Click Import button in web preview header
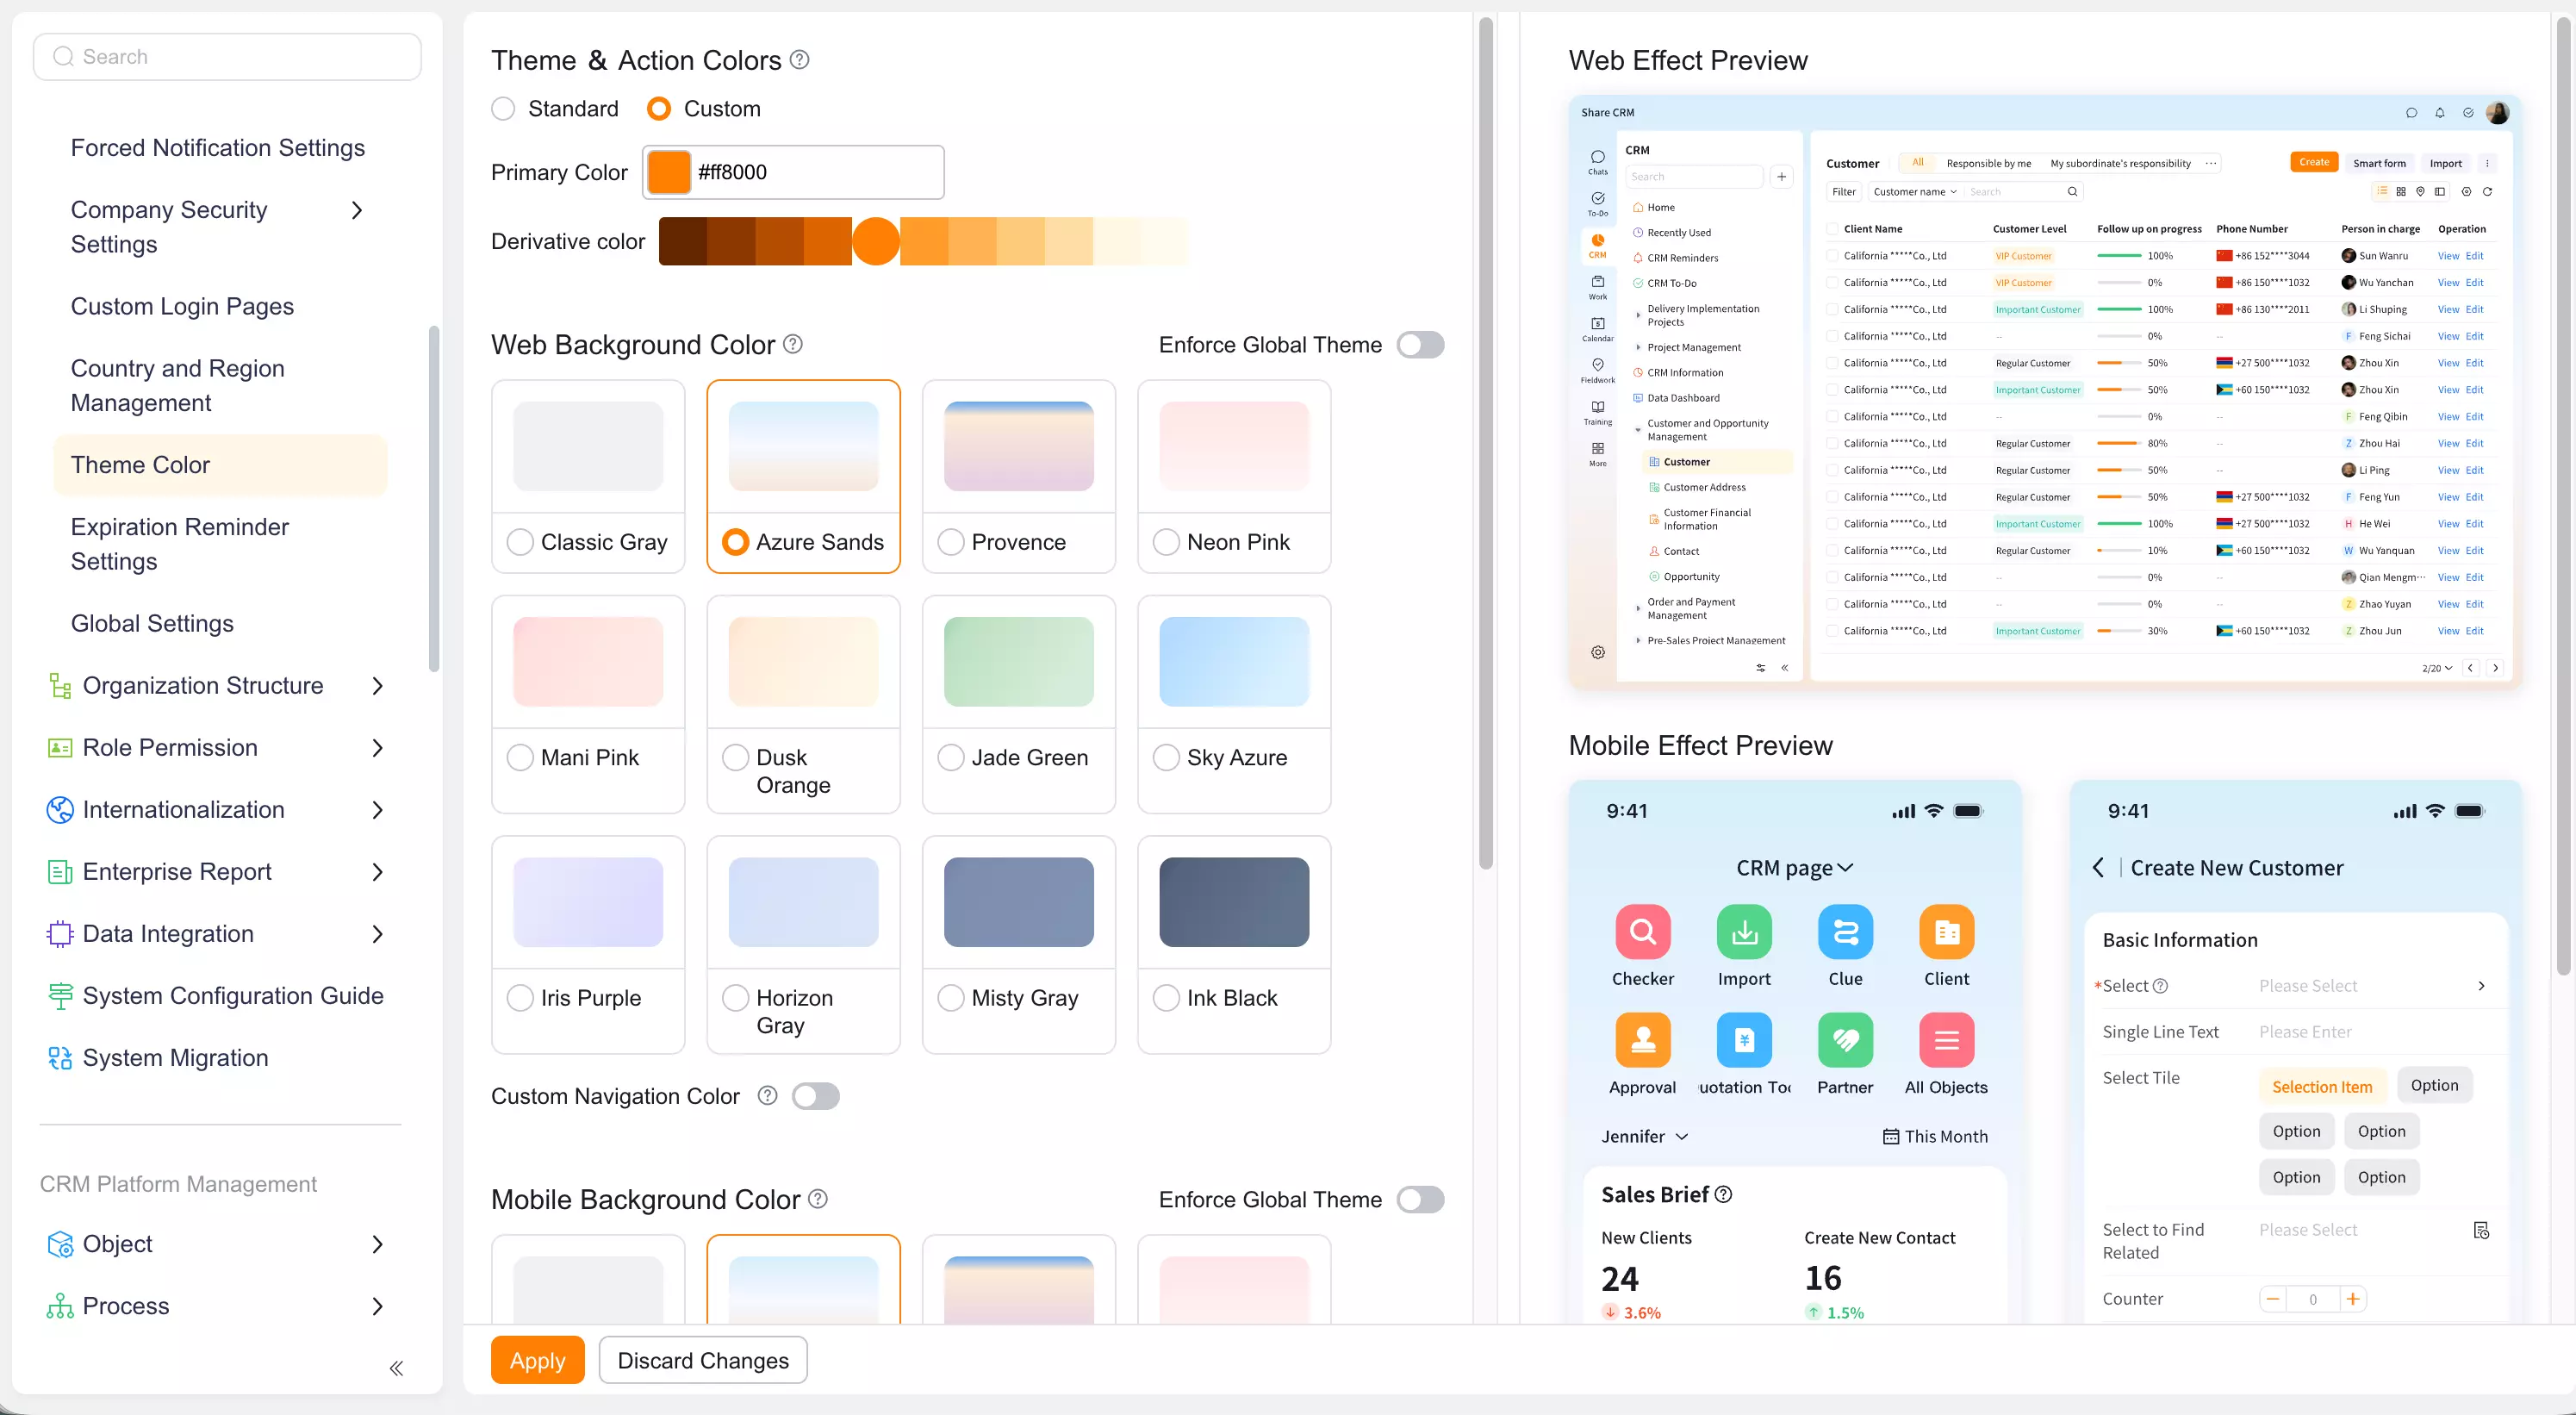The image size is (2576, 1415). coord(2445,163)
